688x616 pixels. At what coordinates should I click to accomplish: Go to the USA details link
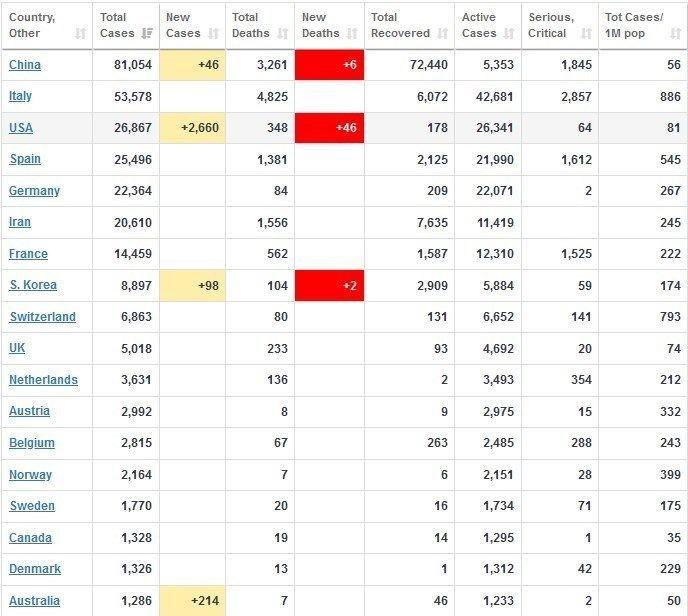coord(21,128)
